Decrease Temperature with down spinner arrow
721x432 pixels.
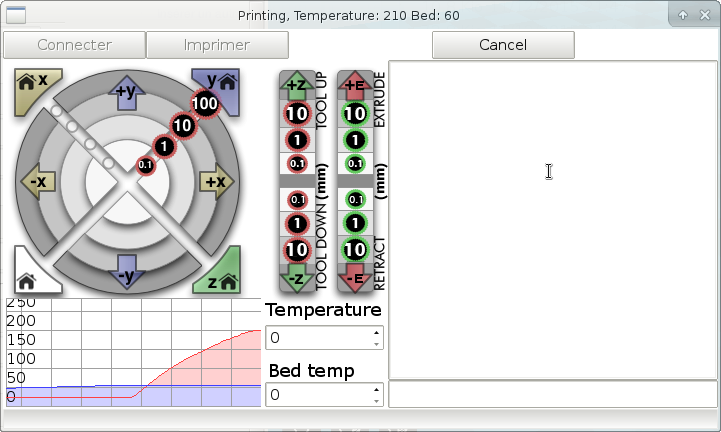pos(377,344)
